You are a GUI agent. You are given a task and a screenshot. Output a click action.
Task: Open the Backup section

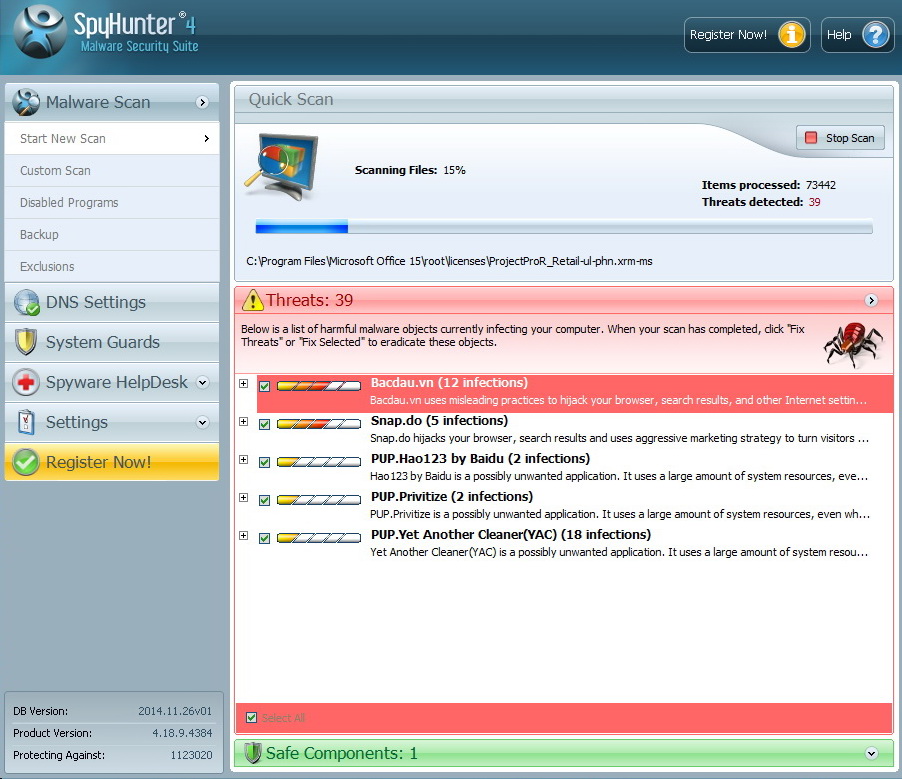(112, 235)
